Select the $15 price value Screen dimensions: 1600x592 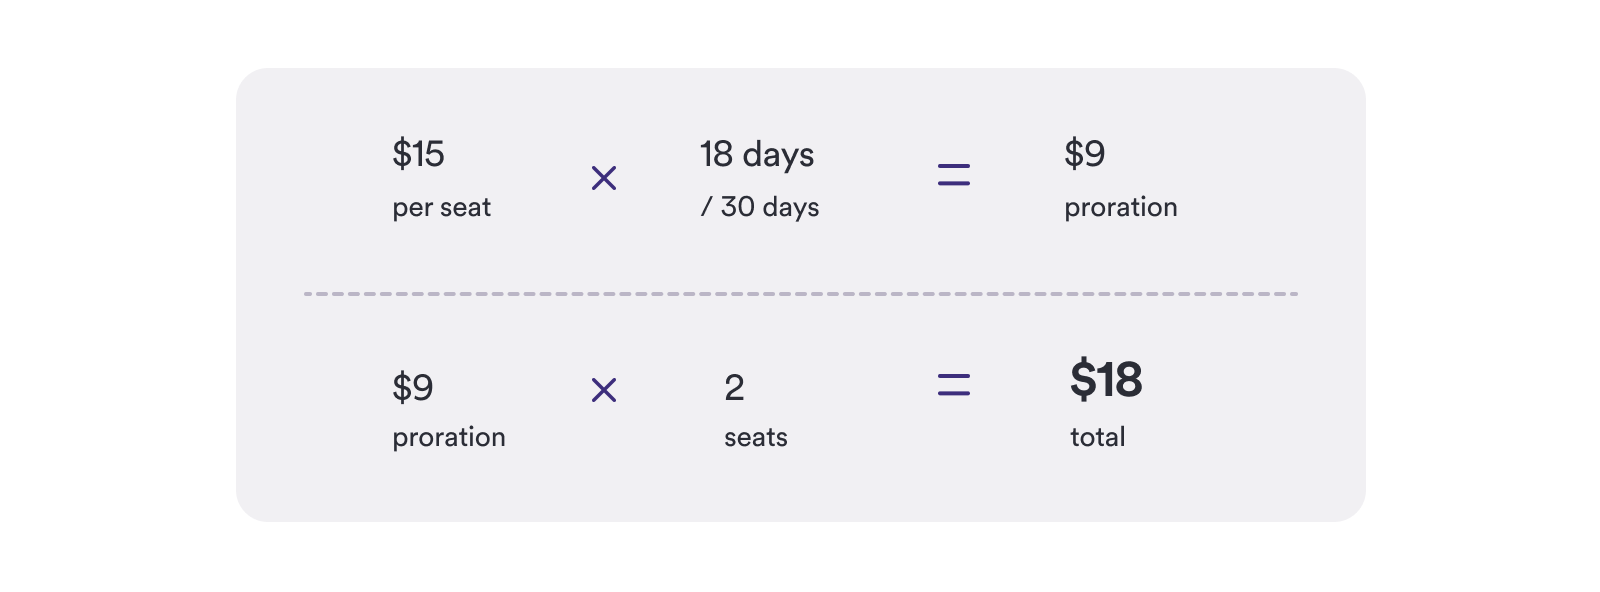coord(418,154)
